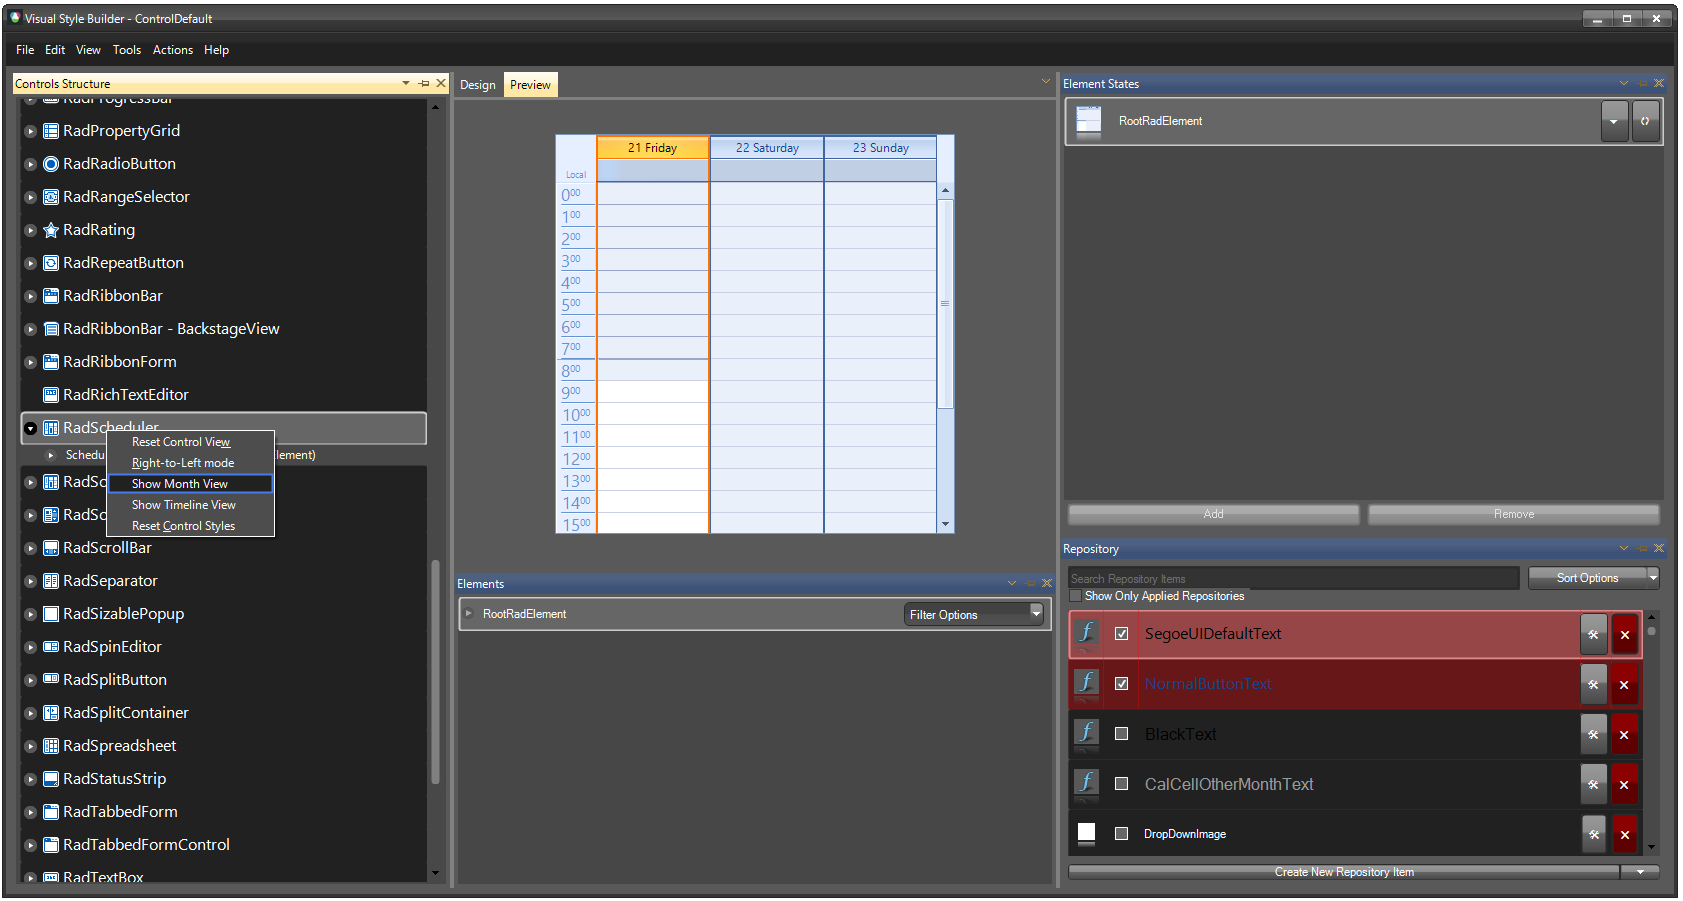Check the DropDownImage checkbox

click(1122, 834)
